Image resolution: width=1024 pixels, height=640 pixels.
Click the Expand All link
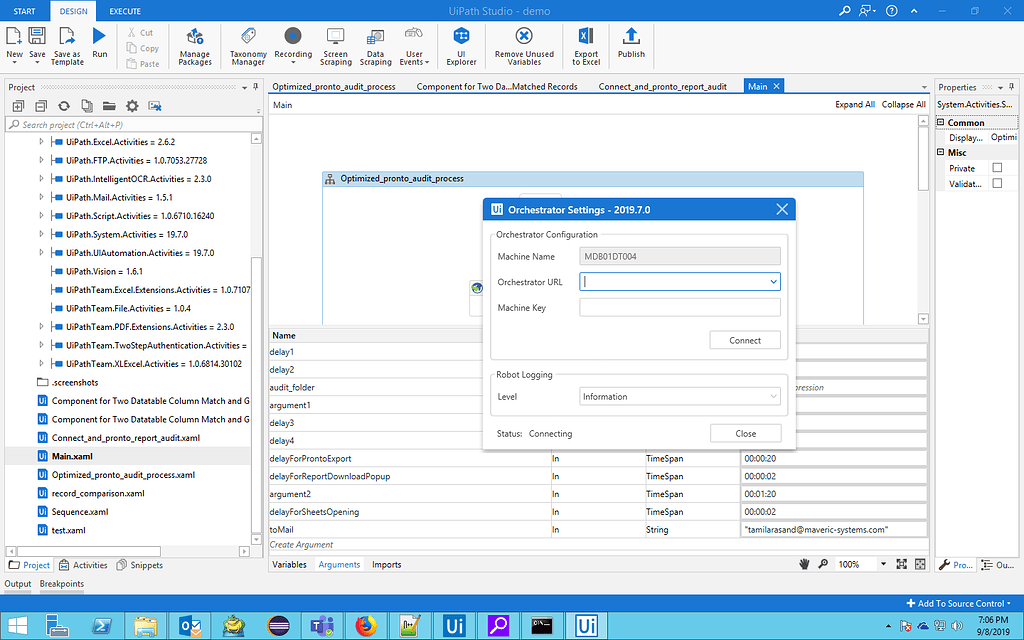point(855,104)
